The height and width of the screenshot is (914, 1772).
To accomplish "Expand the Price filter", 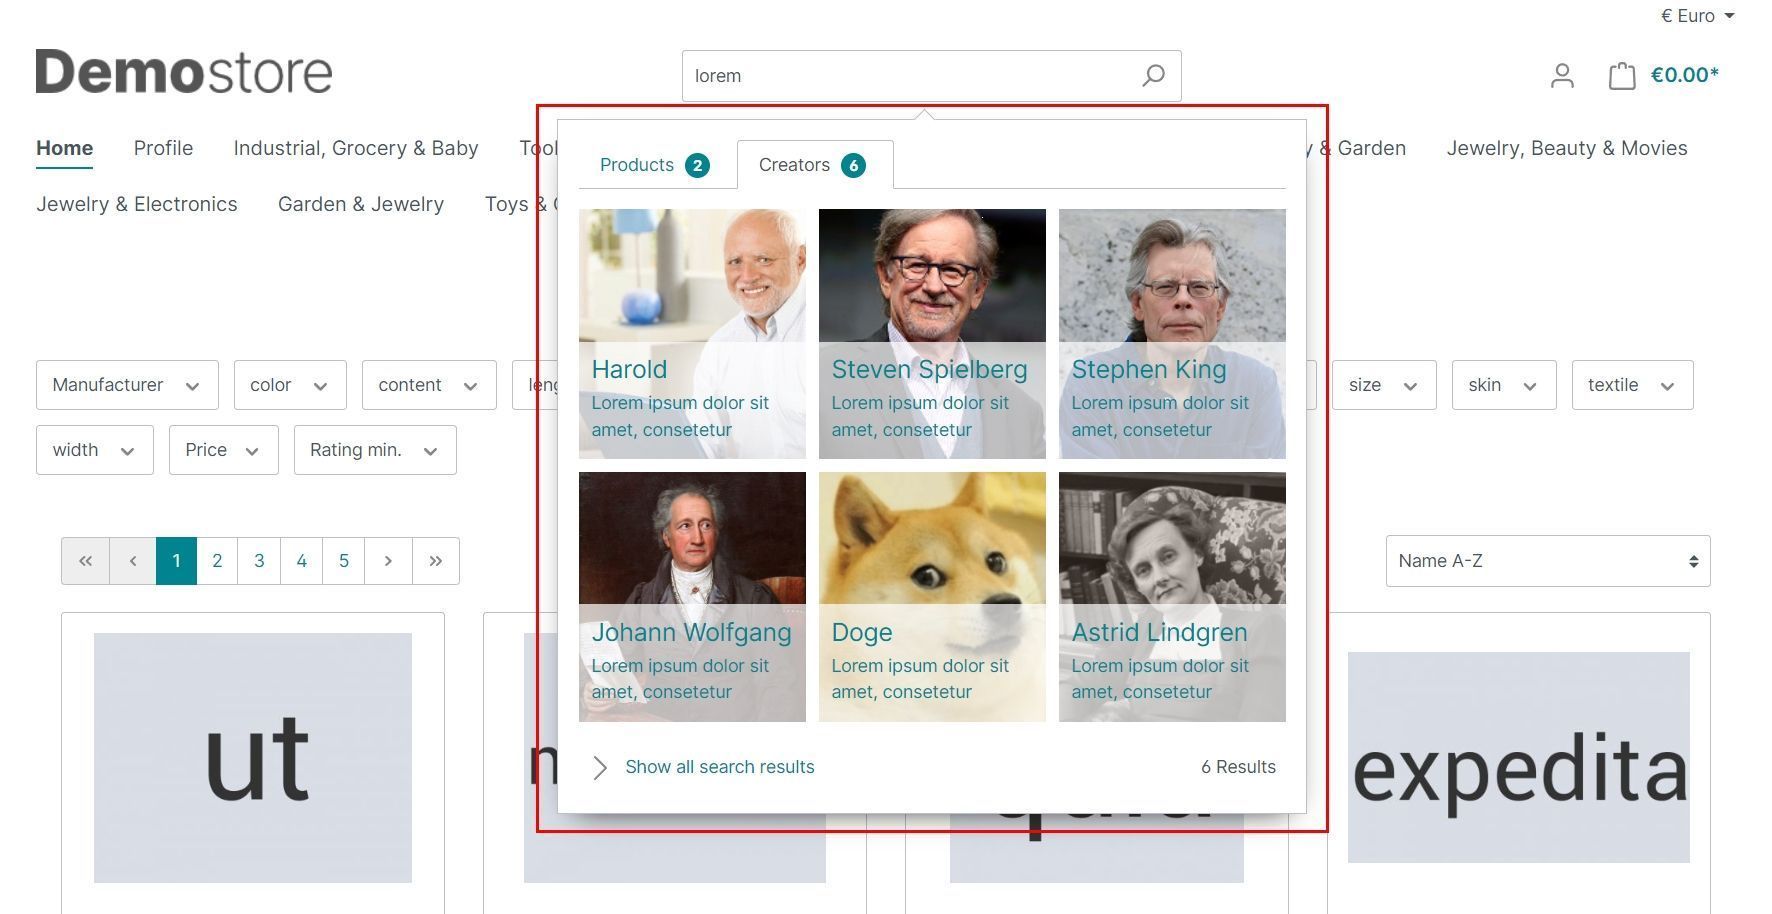I will click(x=224, y=450).
